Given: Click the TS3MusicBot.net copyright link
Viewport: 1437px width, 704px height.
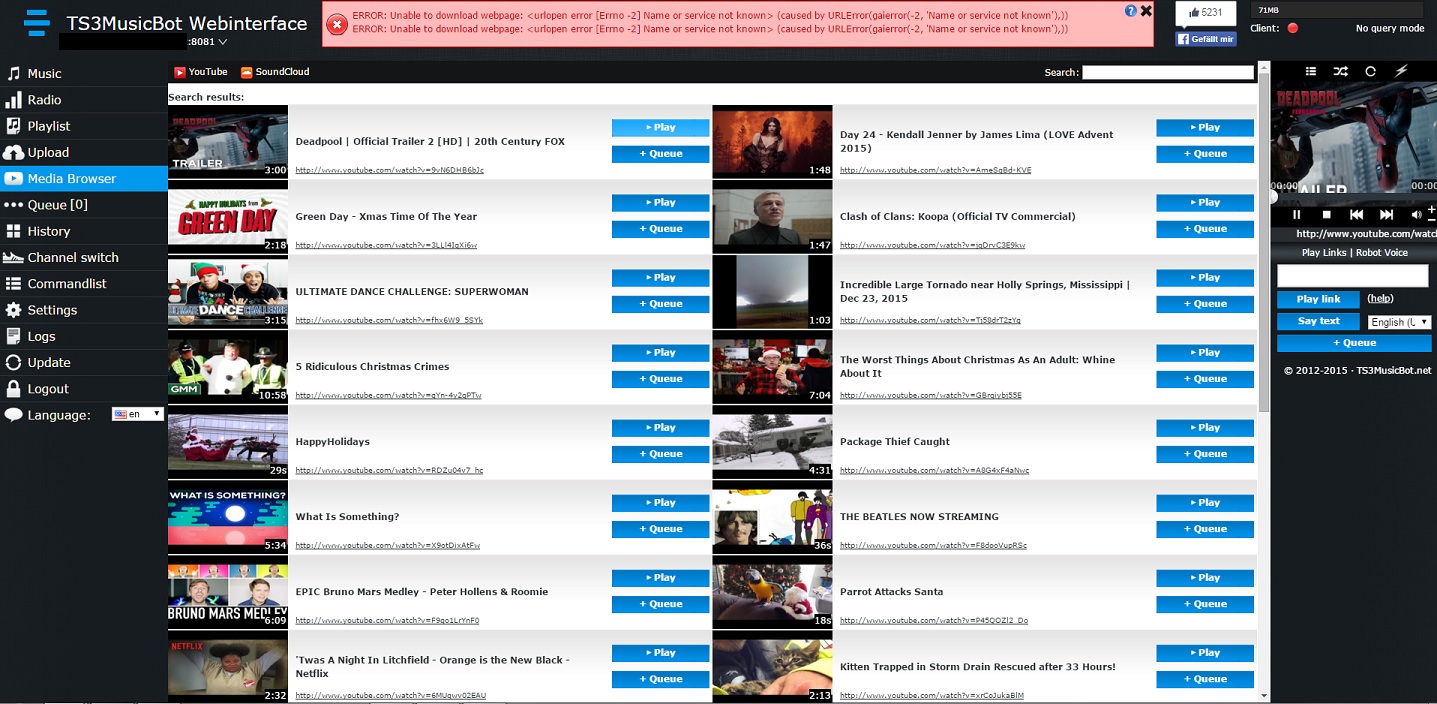Looking at the screenshot, I should (1394, 370).
